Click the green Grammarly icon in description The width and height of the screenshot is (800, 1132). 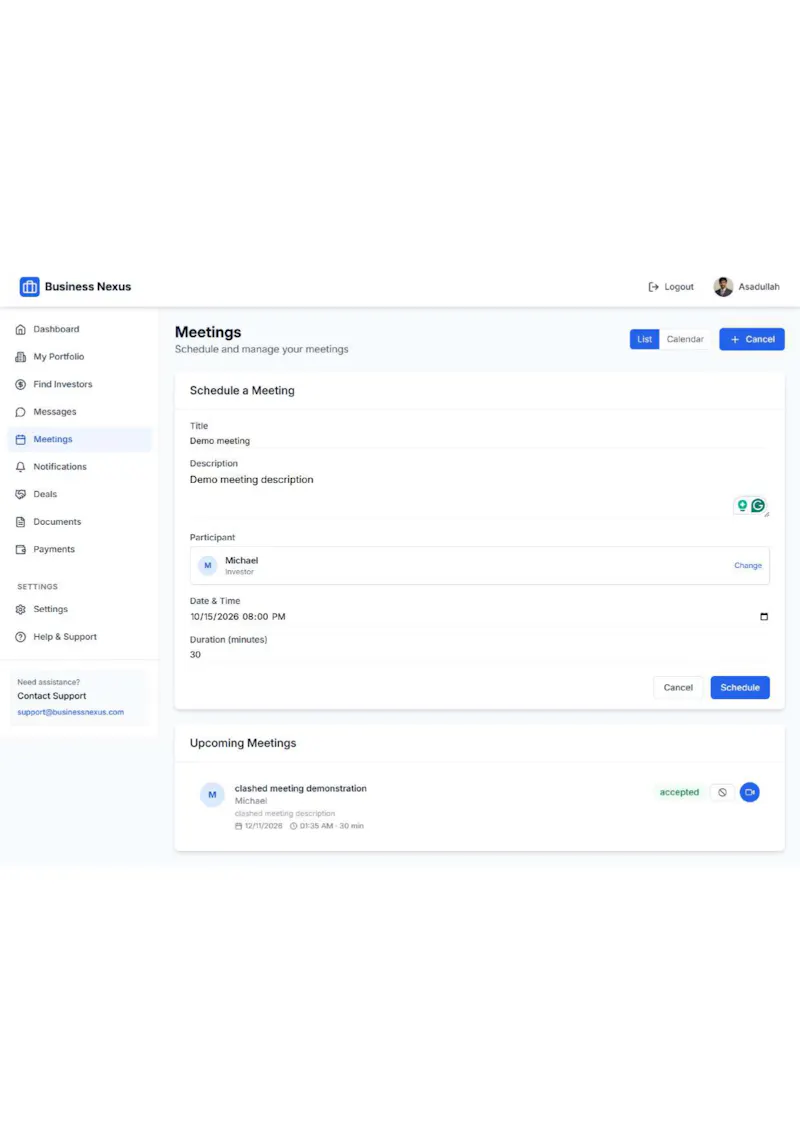757,505
